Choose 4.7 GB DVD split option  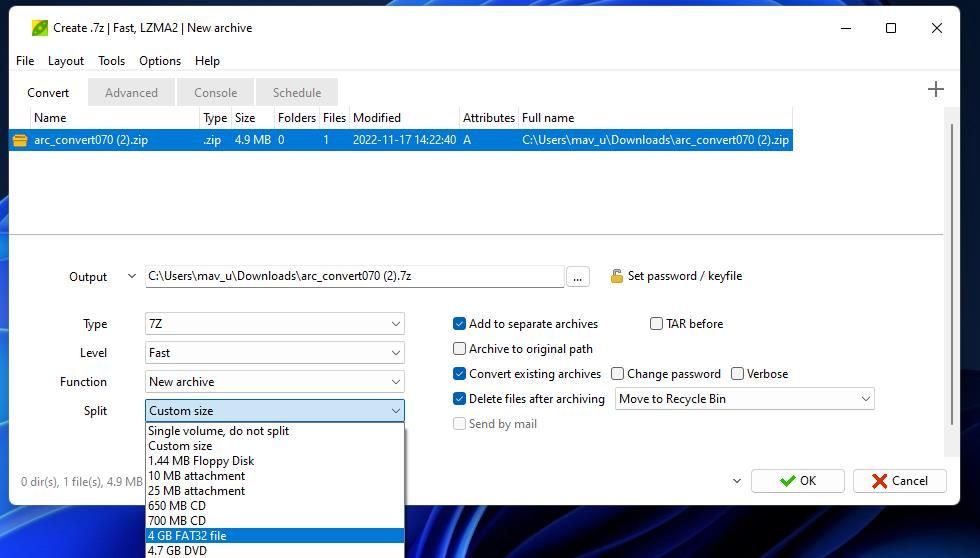275,551
